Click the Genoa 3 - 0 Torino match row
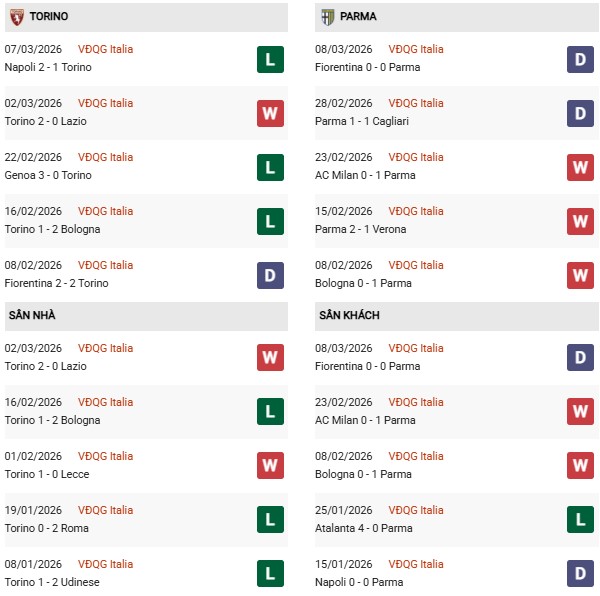 [x=48, y=175]
